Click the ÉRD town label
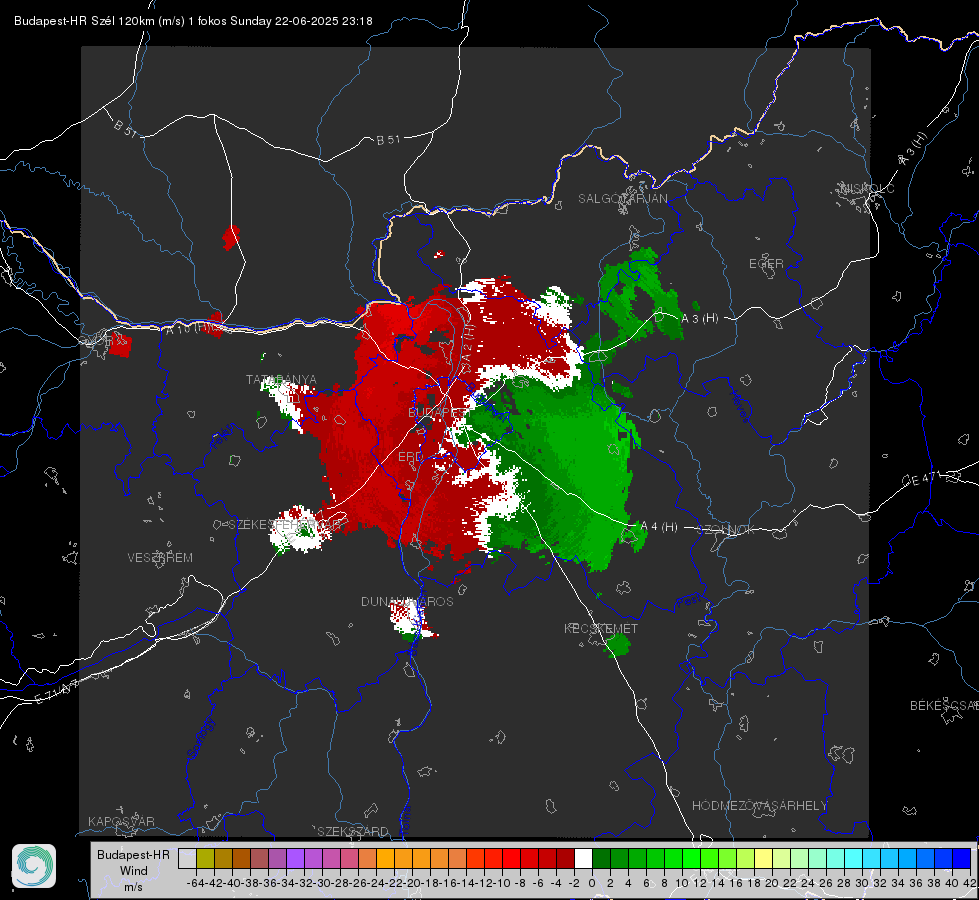 tap(410, 457)
